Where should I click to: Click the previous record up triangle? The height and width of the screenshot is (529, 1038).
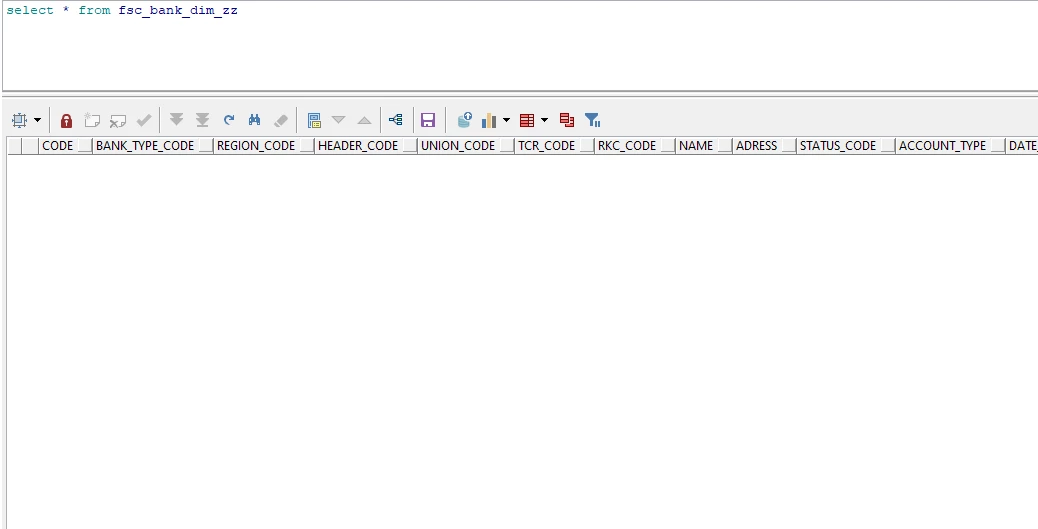pos(364,120)
